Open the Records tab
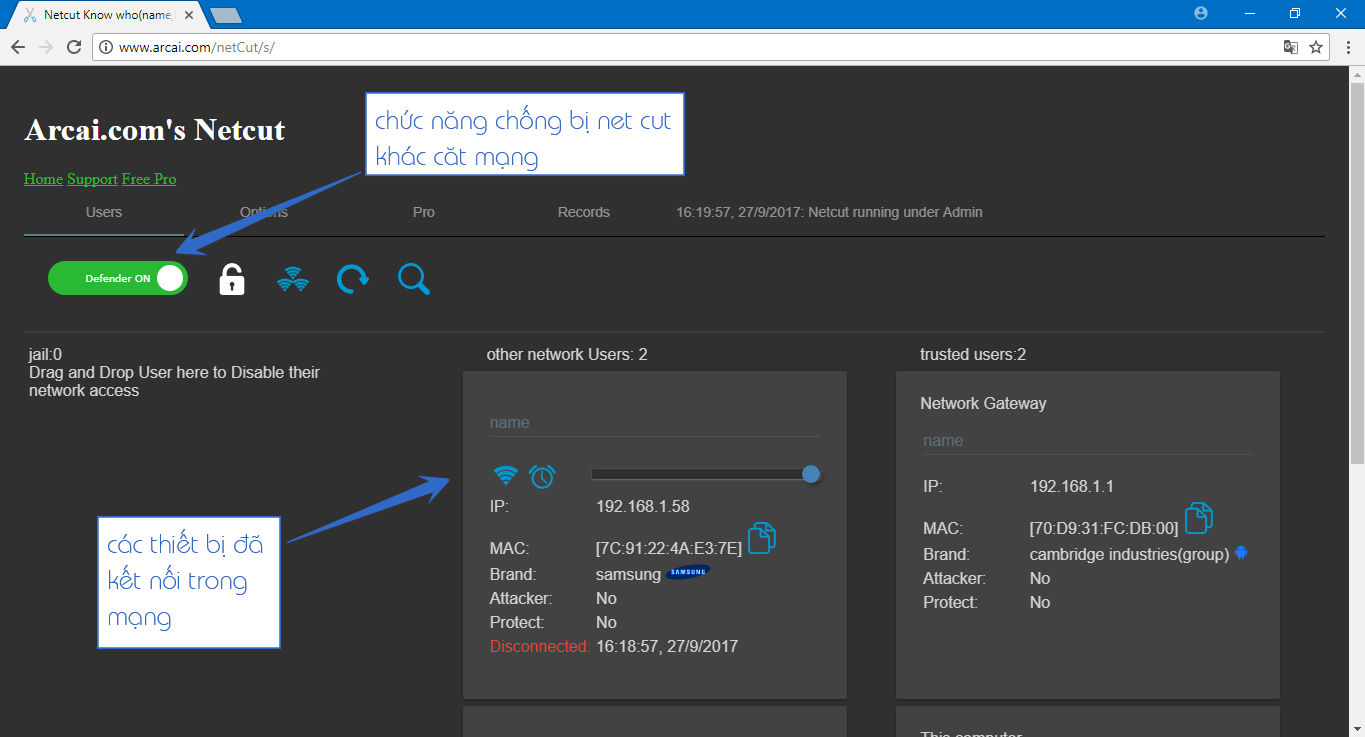The image size is (1365, 737). click(584, 212)
